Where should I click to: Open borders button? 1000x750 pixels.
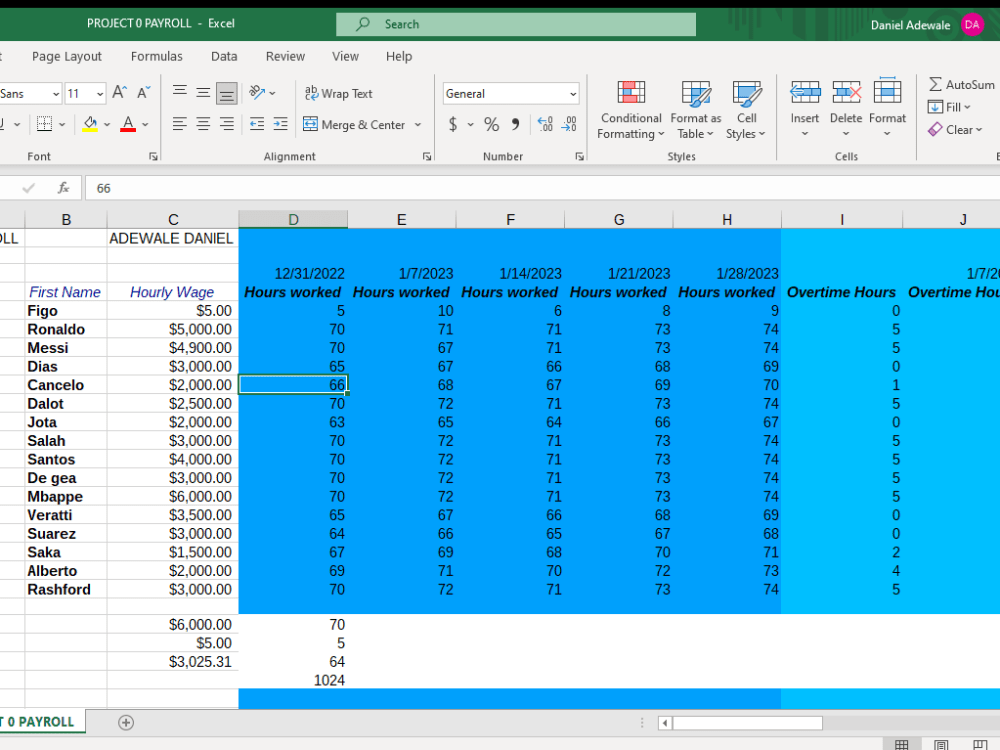(44, 124)
